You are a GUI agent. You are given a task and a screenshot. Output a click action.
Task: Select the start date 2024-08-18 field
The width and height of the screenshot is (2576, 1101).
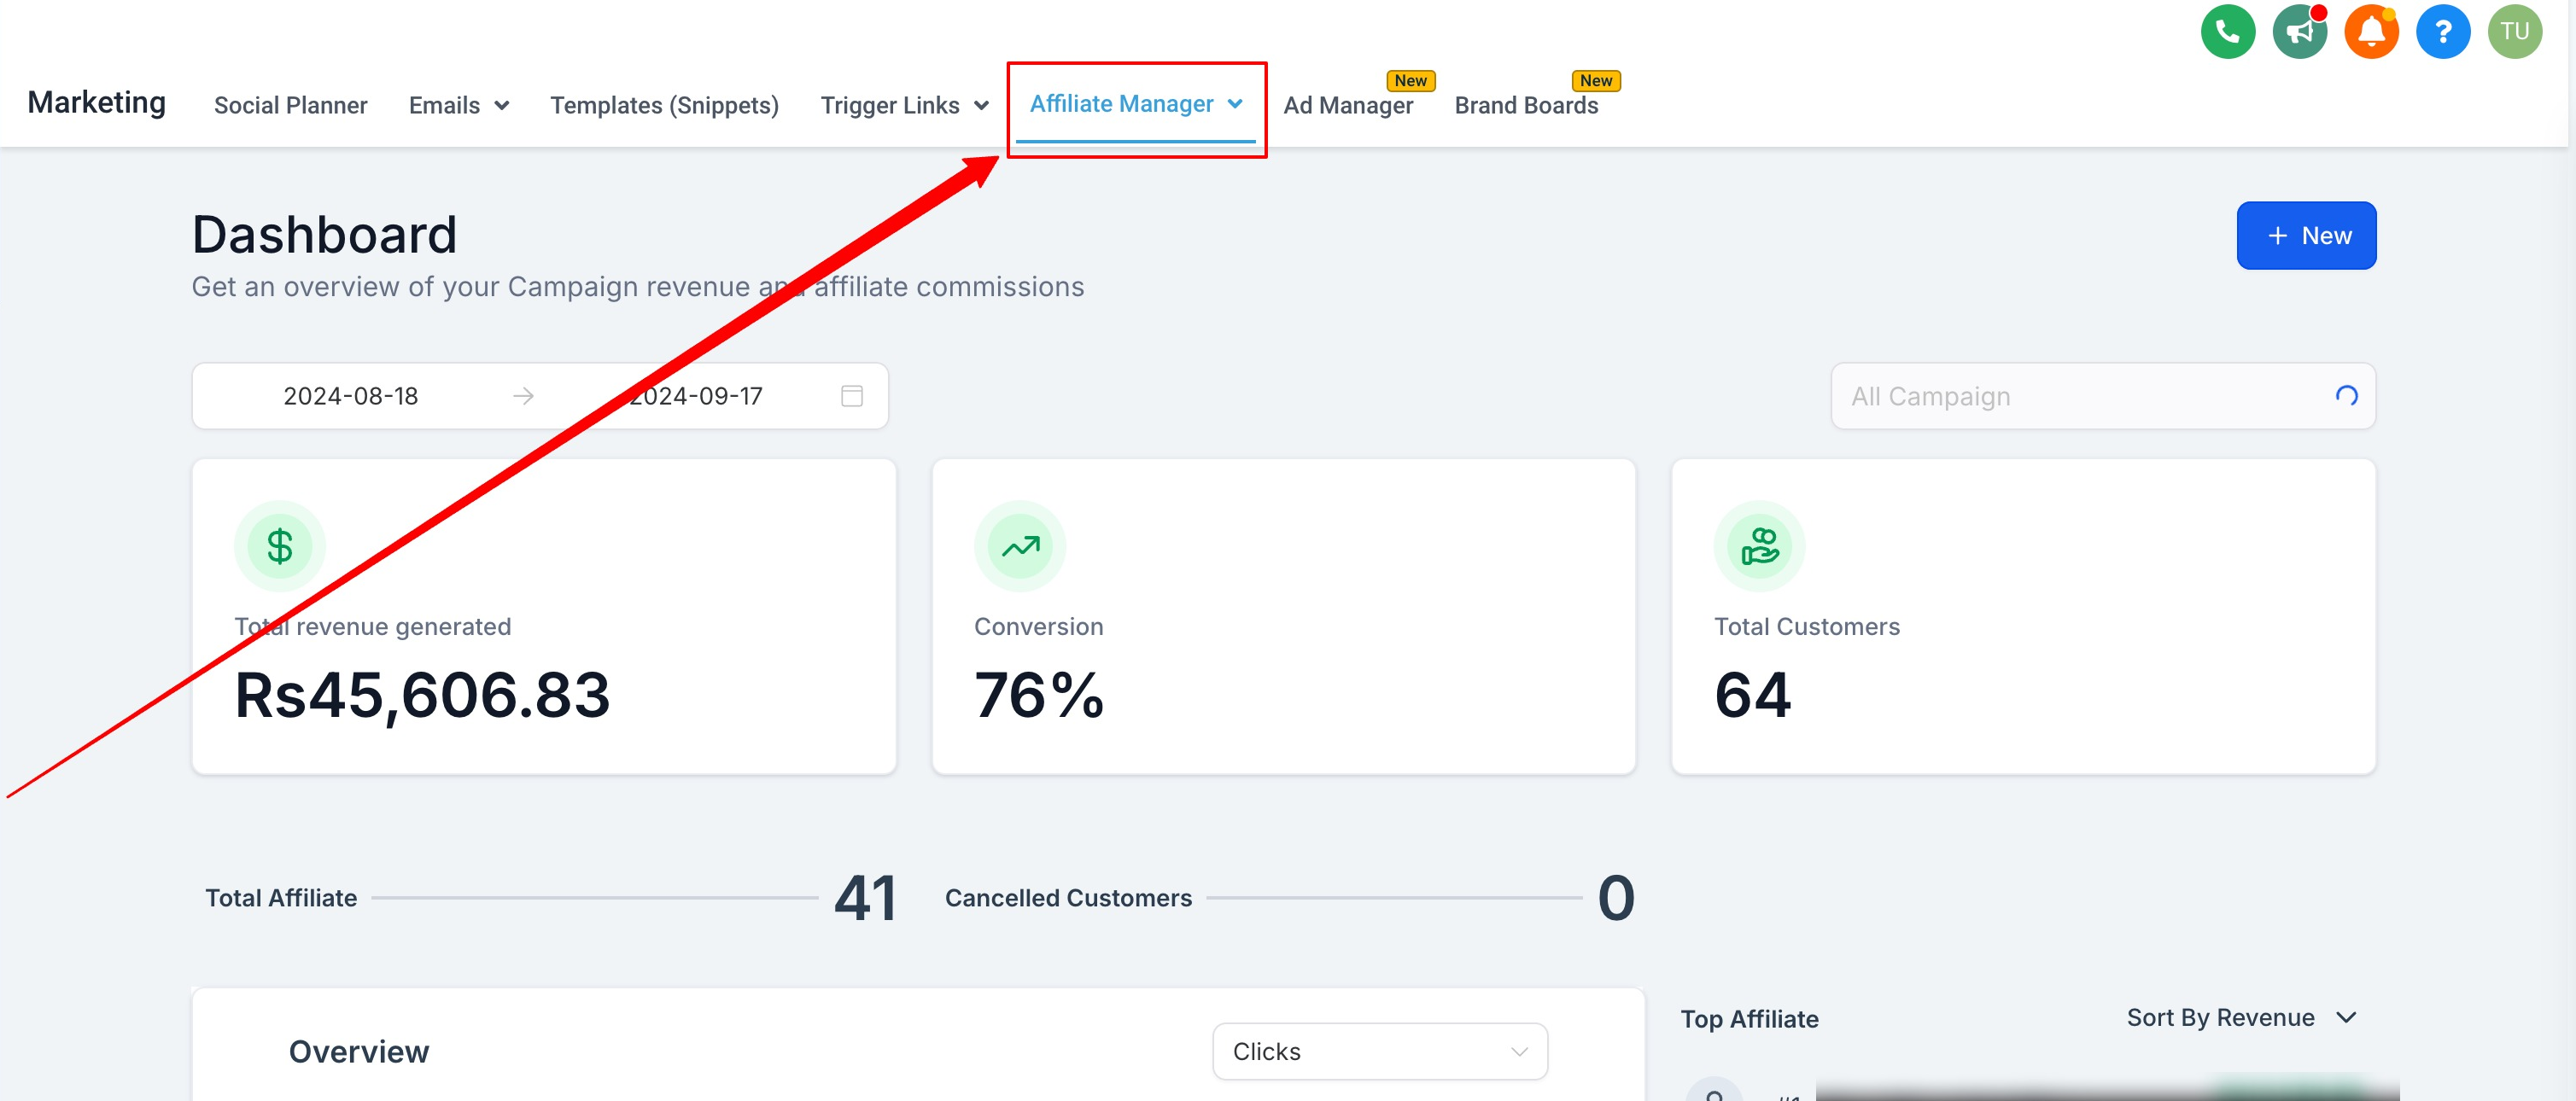click(x=350, y=396)
